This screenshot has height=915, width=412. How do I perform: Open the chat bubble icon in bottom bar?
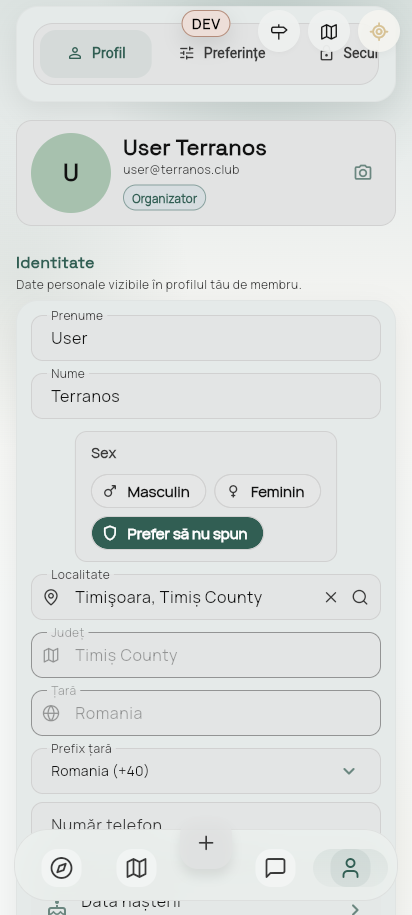275,868
